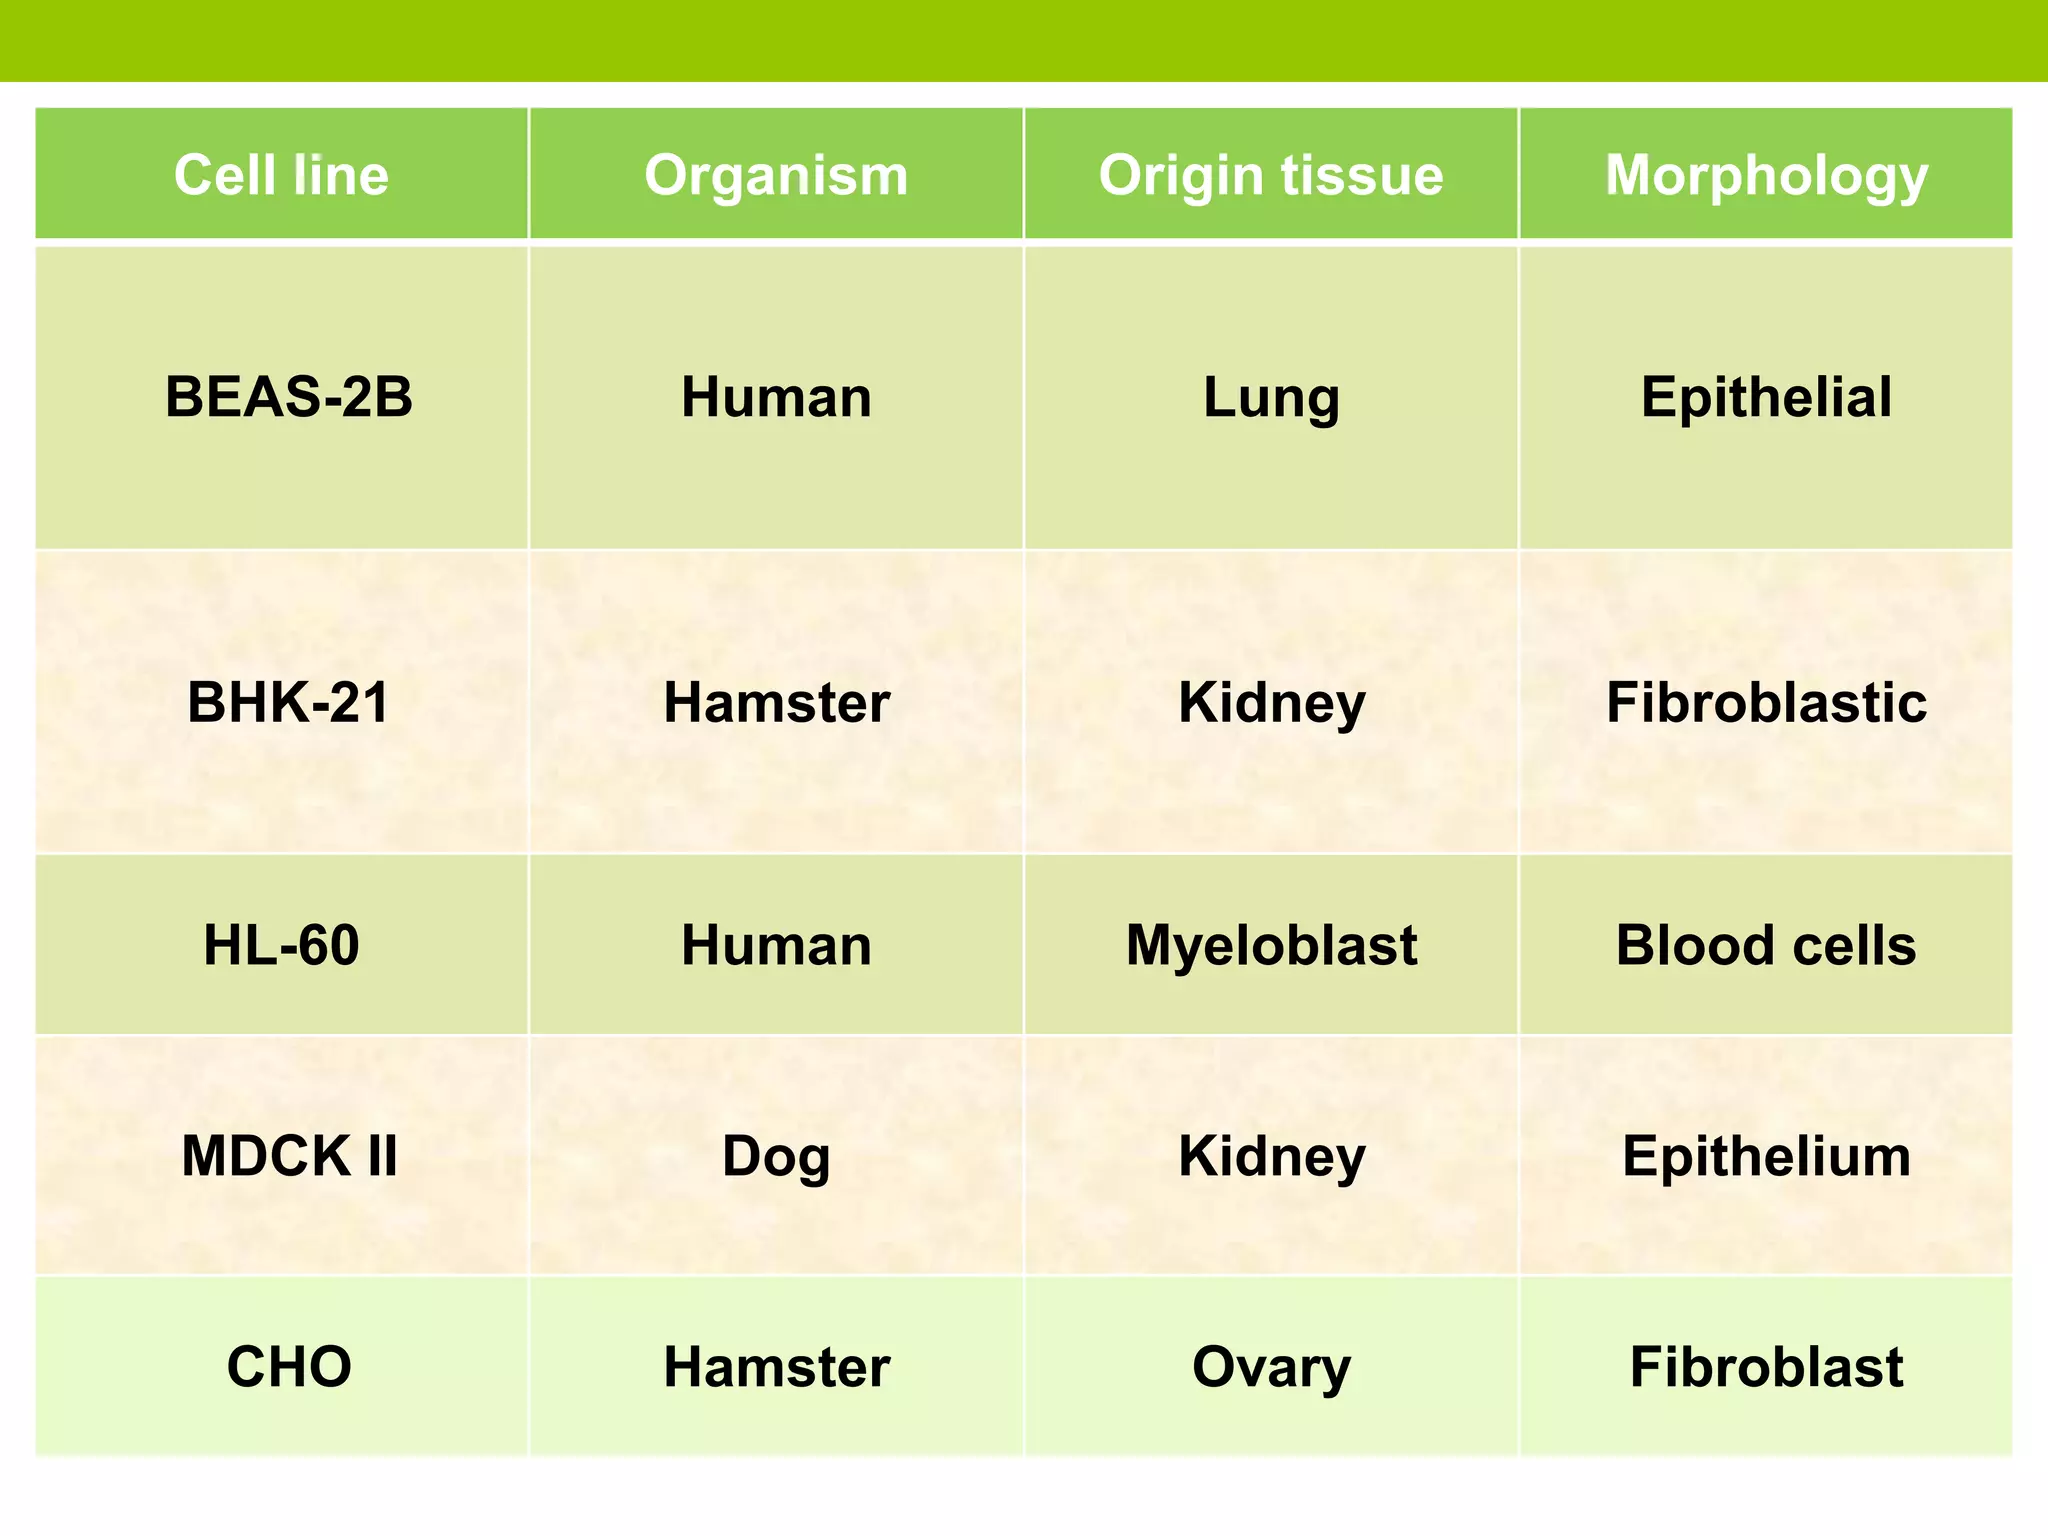Click the MDCK II cell
This screenshot has height=1536, width=2048.
(282, 1156)
